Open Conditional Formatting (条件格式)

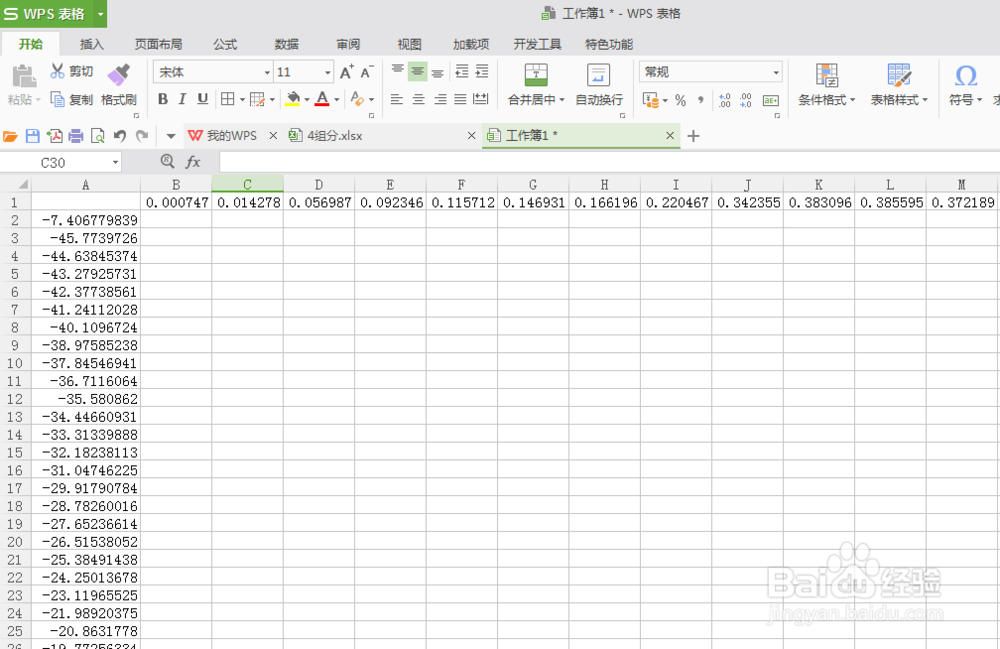(x=827, y=84)
